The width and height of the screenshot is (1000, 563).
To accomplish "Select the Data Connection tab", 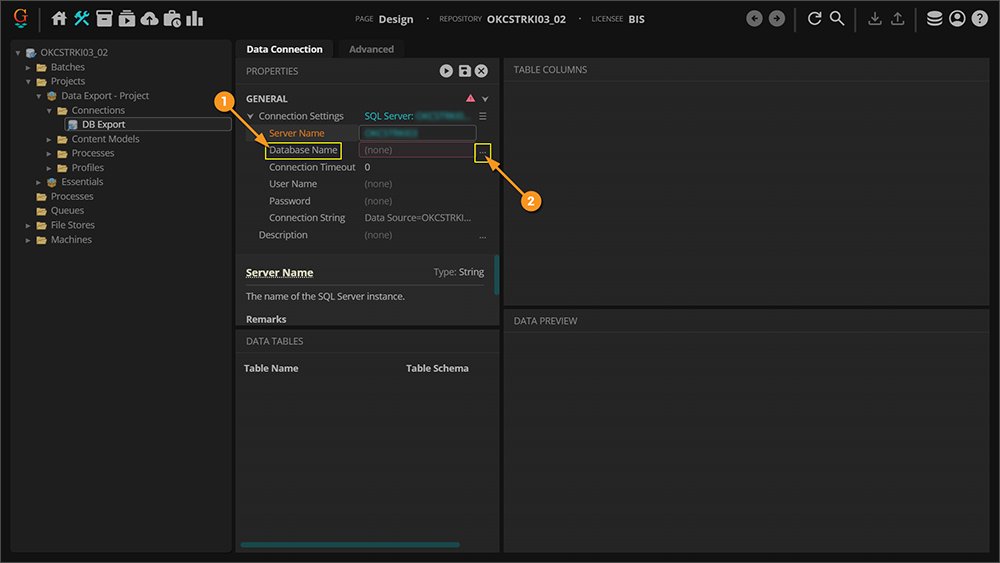I will pos(285,49).
